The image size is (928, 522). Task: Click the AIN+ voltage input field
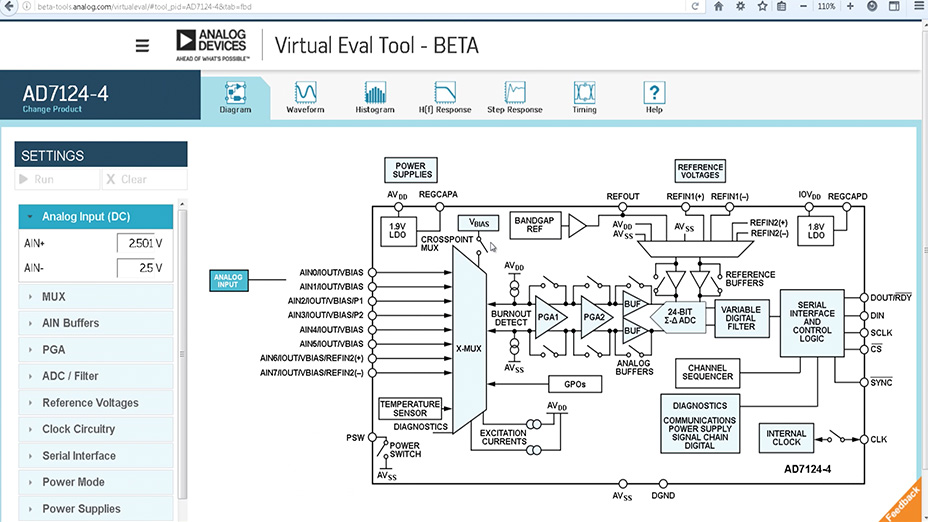click(141, 243)
